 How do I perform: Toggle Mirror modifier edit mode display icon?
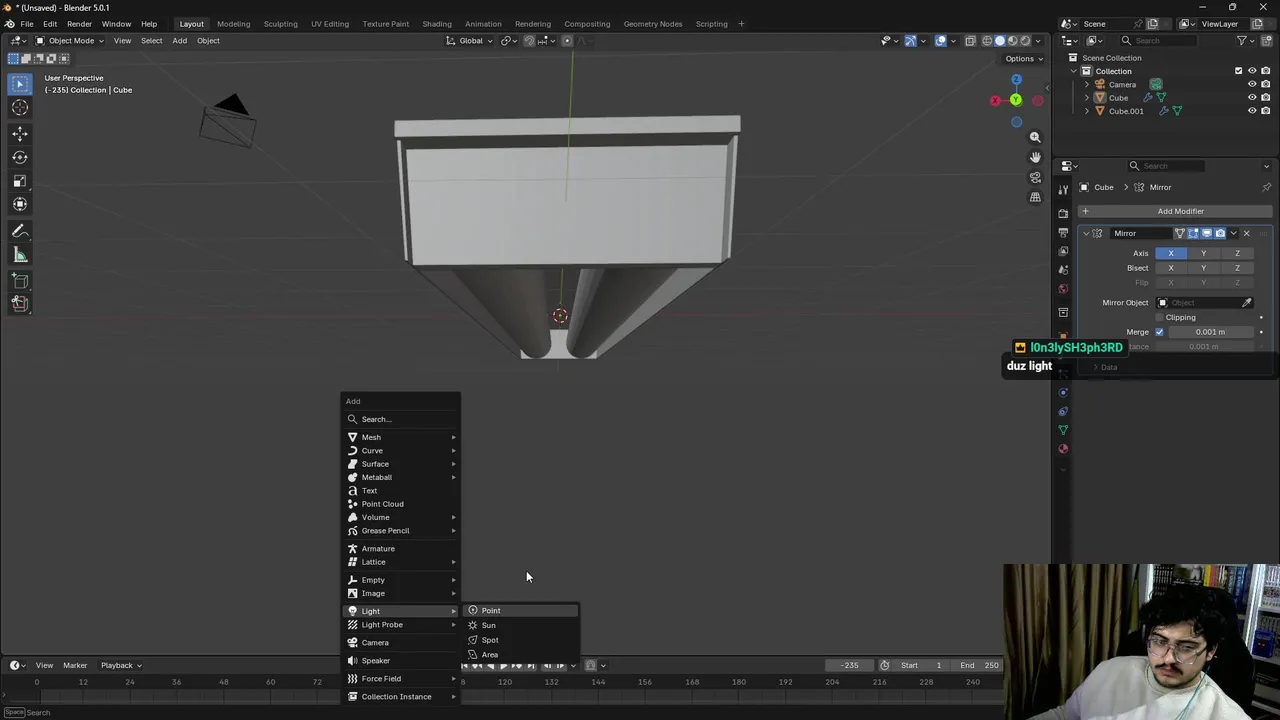click(x=1193, y=233)
